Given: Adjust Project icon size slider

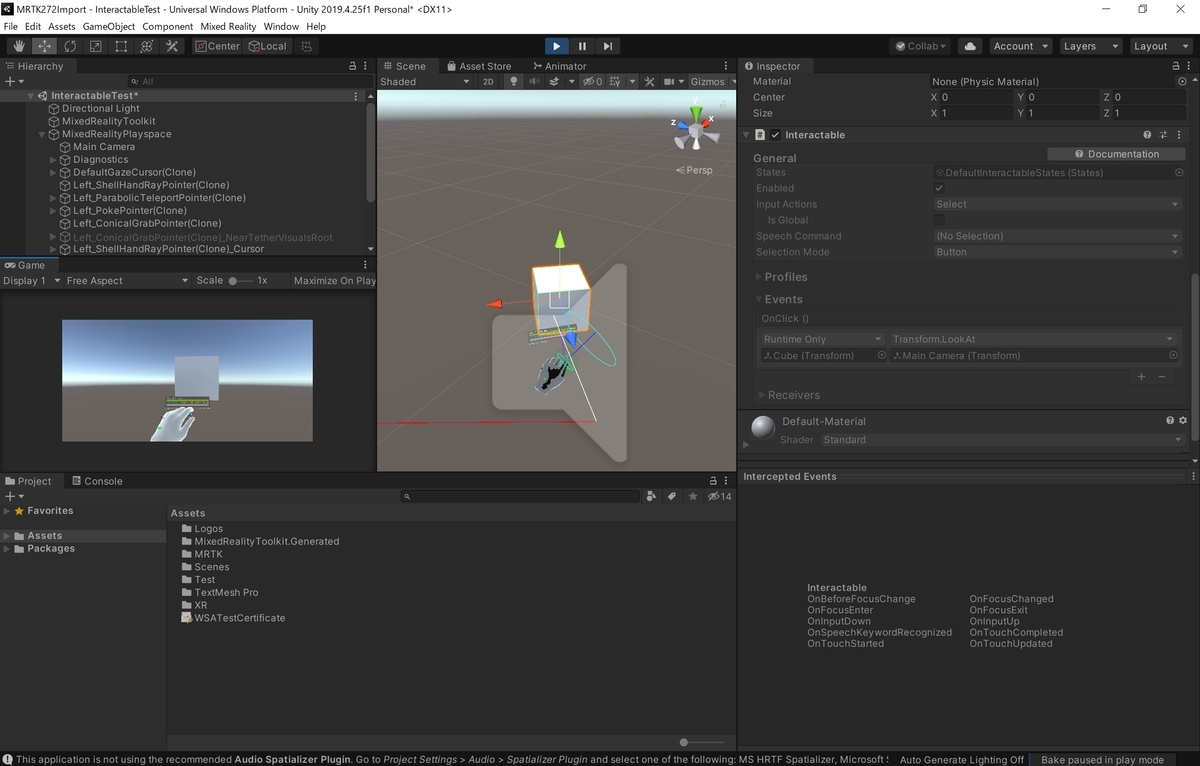Looking at the screenshot, I should (701, 742).
